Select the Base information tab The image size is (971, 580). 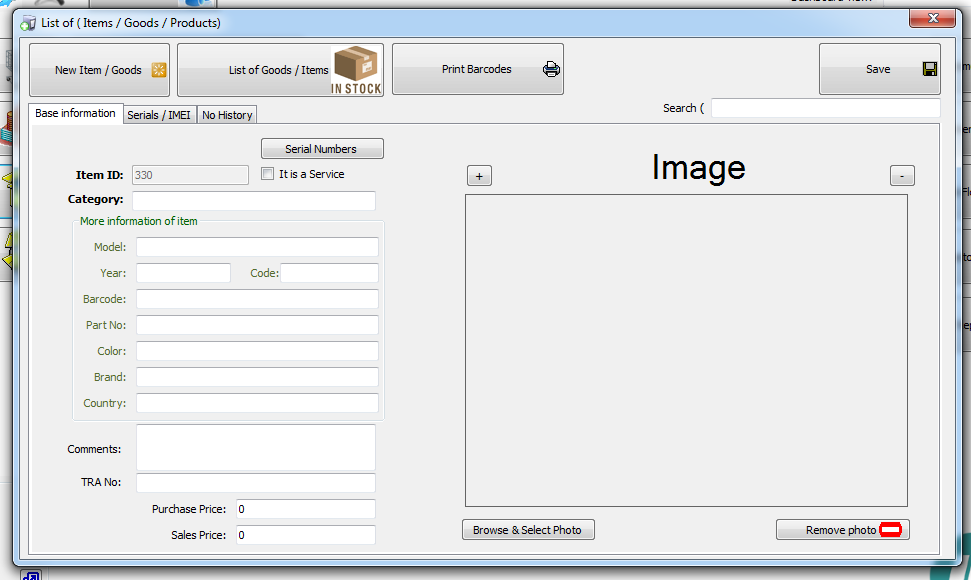pyautogui.click(x=76, y=114)
